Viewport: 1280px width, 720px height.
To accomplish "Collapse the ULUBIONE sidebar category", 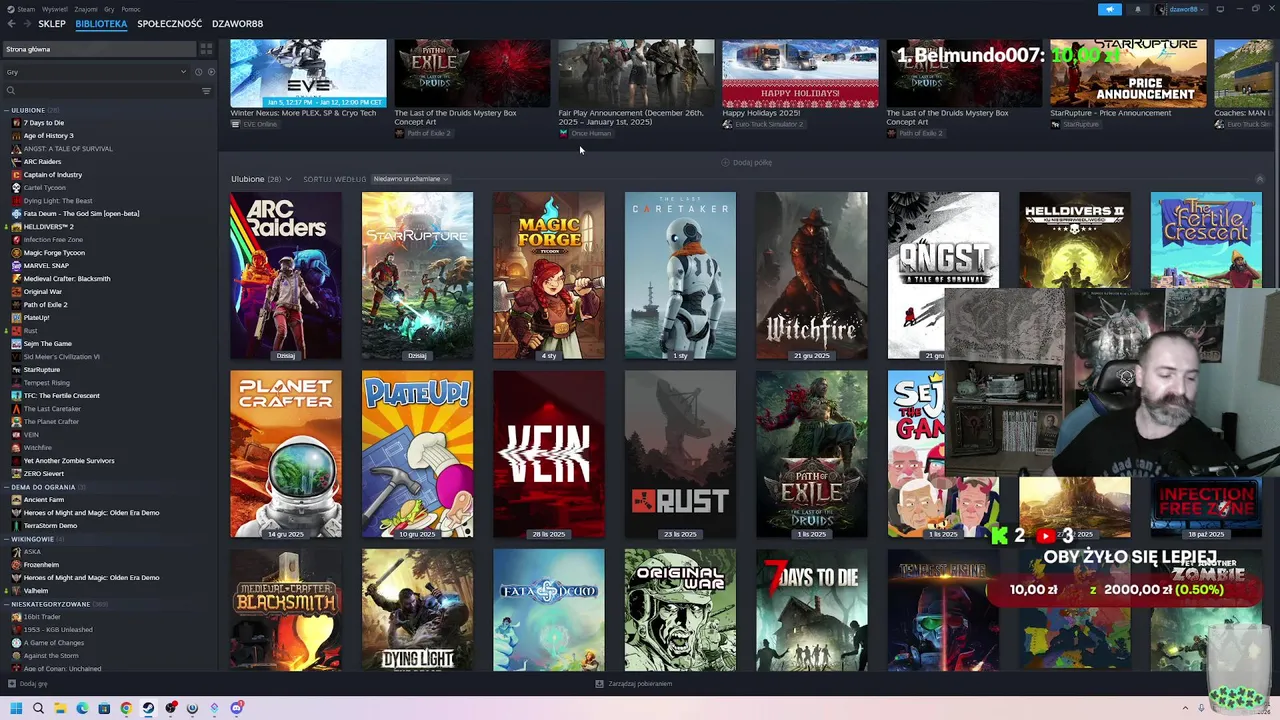I will pos(7,110).
